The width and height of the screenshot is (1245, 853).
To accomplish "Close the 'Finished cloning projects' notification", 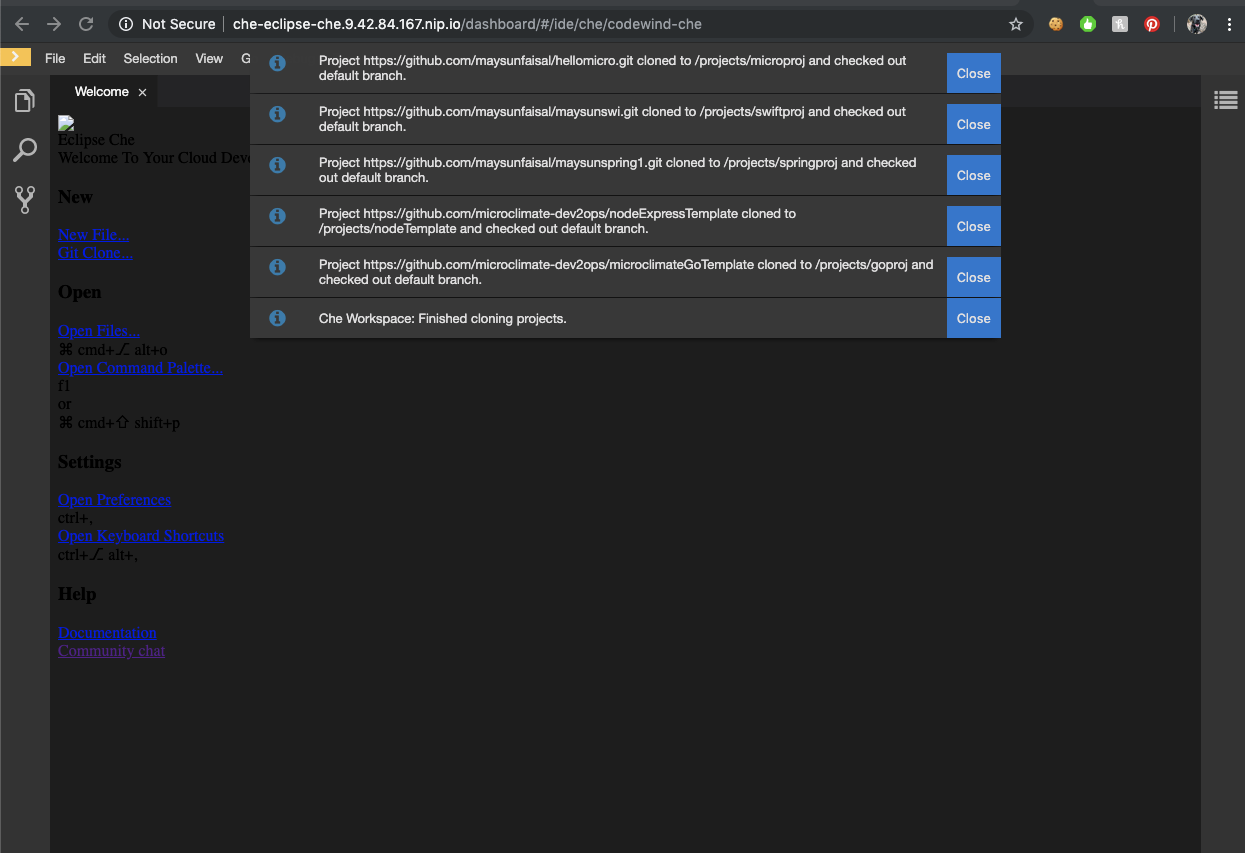I will coord(973,318).
